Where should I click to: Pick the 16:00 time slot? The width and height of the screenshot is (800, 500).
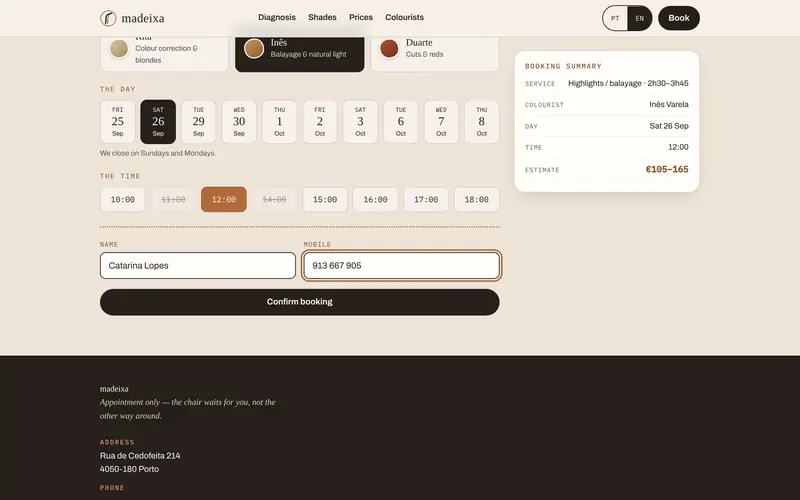[x=376, y=199]
